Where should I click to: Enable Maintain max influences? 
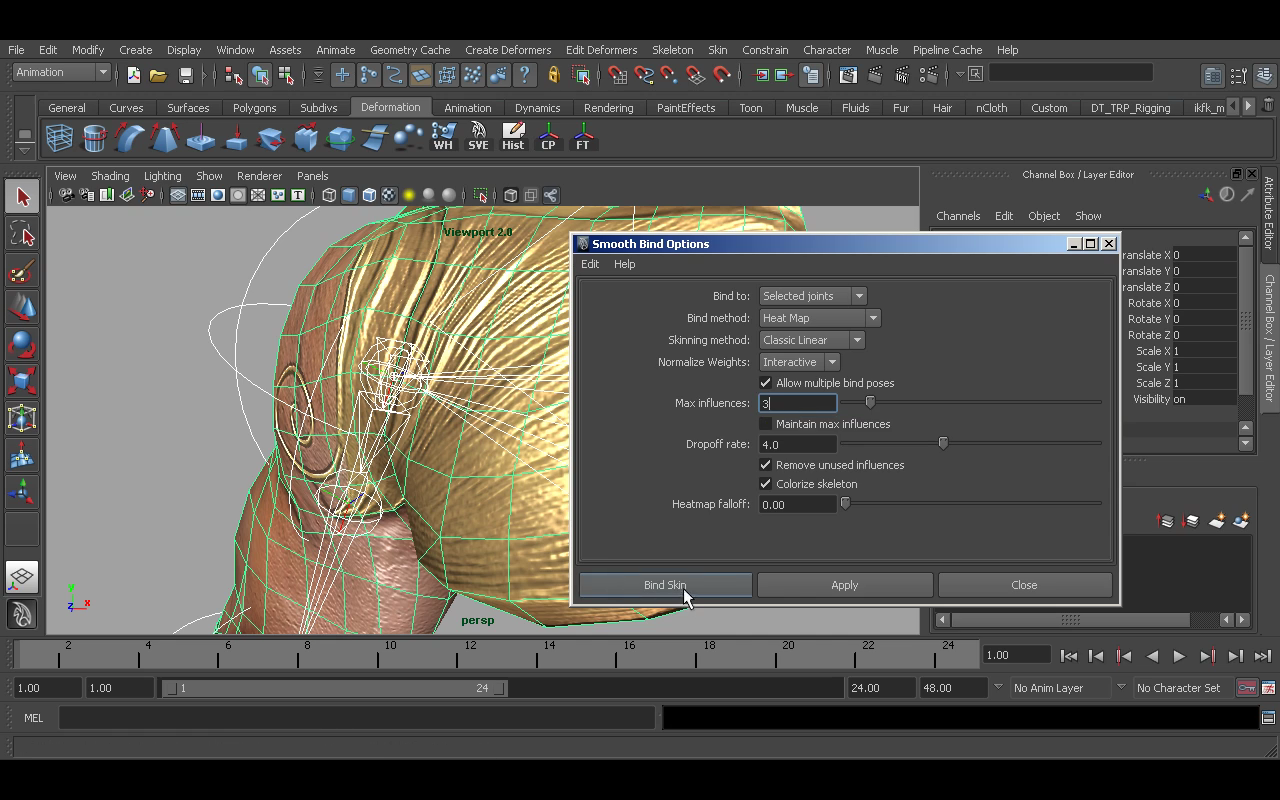765,423
